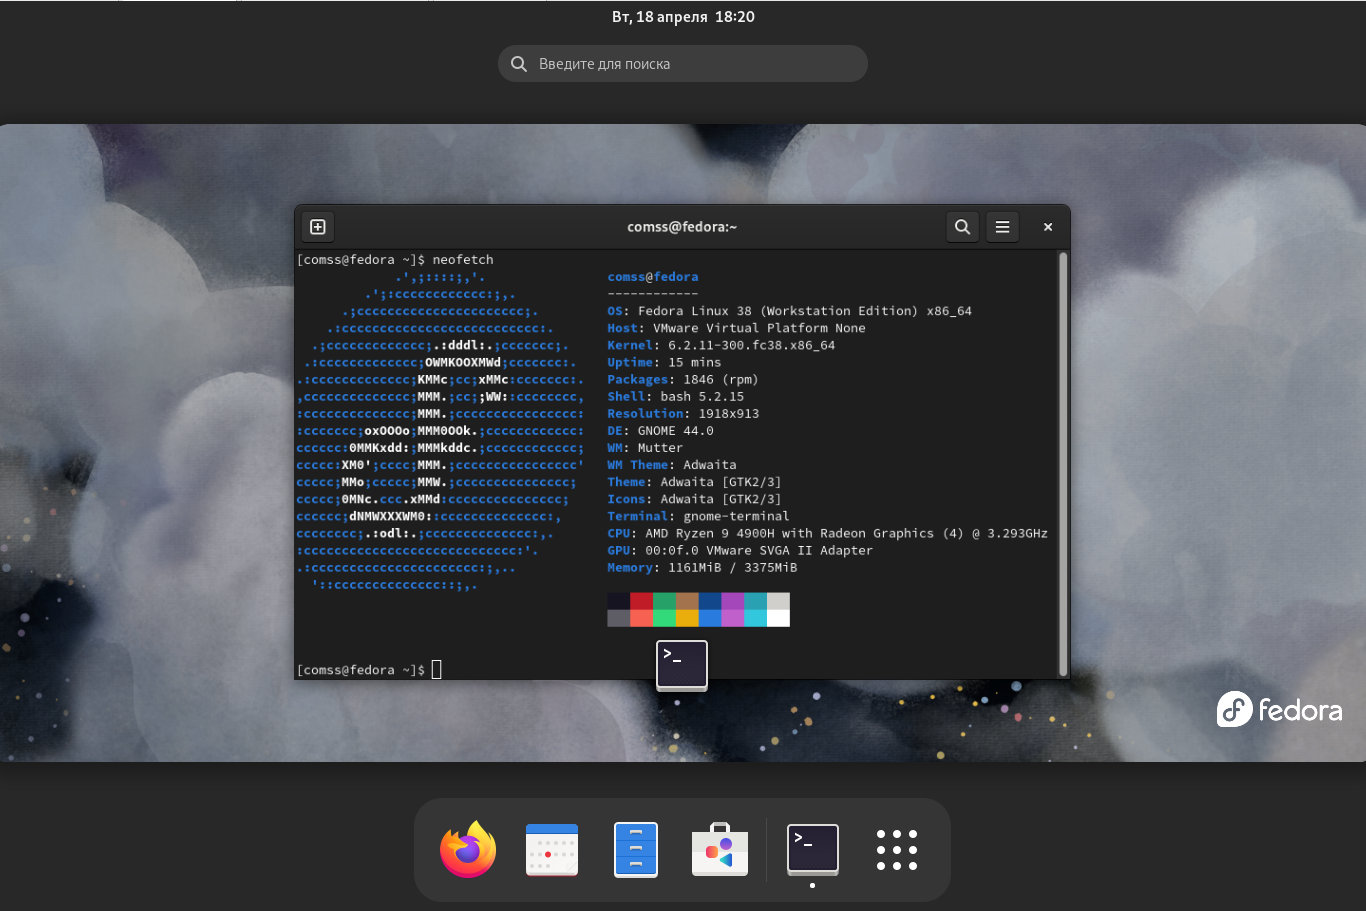
Task: Click the brown swatch in the neofetch palette
Action: 687,601
